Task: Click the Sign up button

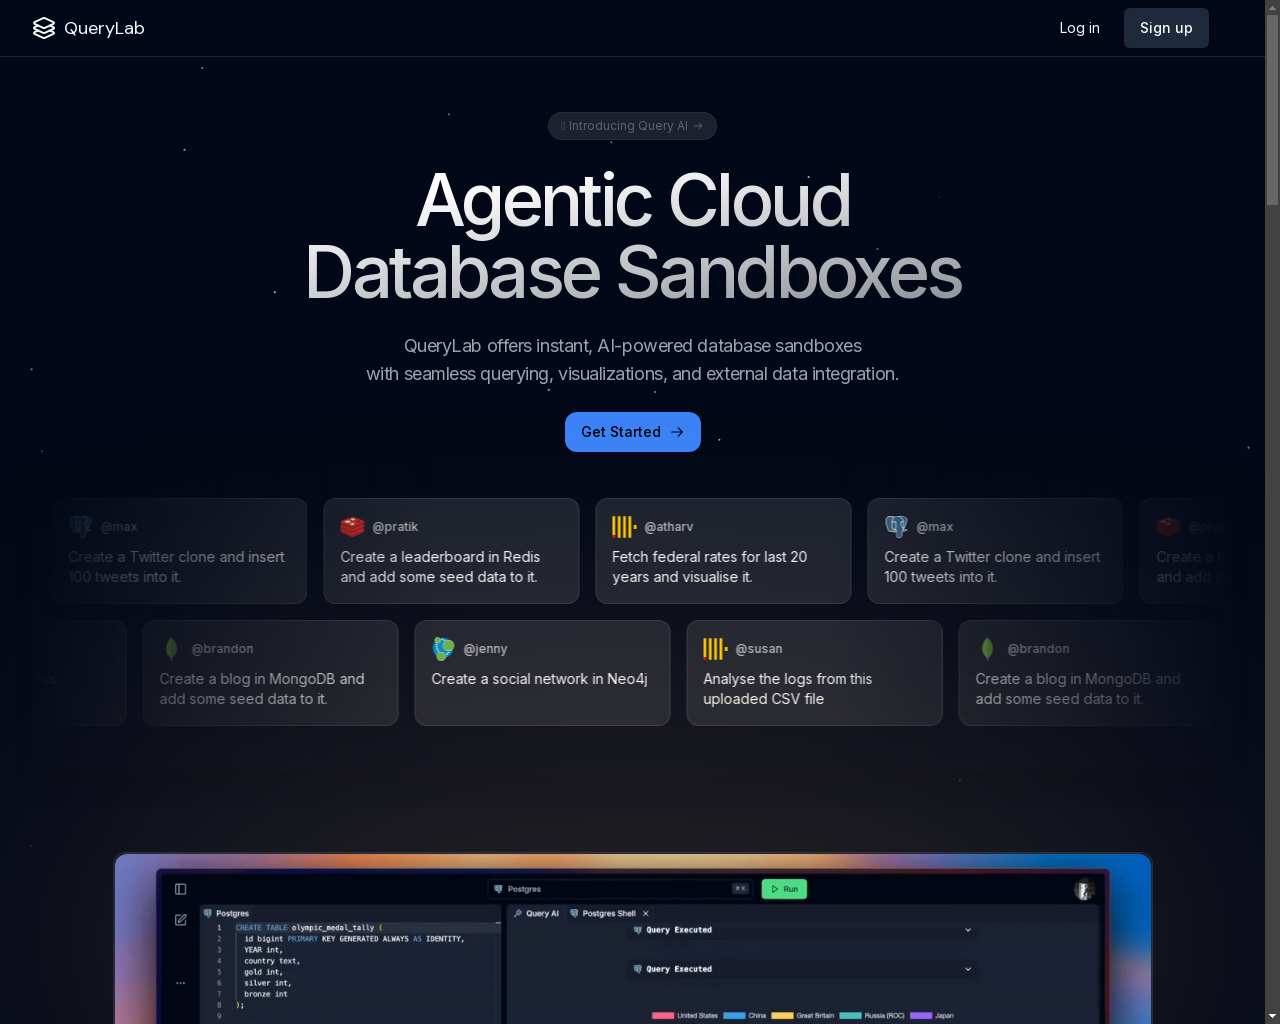Action: tap(1166, 28)
